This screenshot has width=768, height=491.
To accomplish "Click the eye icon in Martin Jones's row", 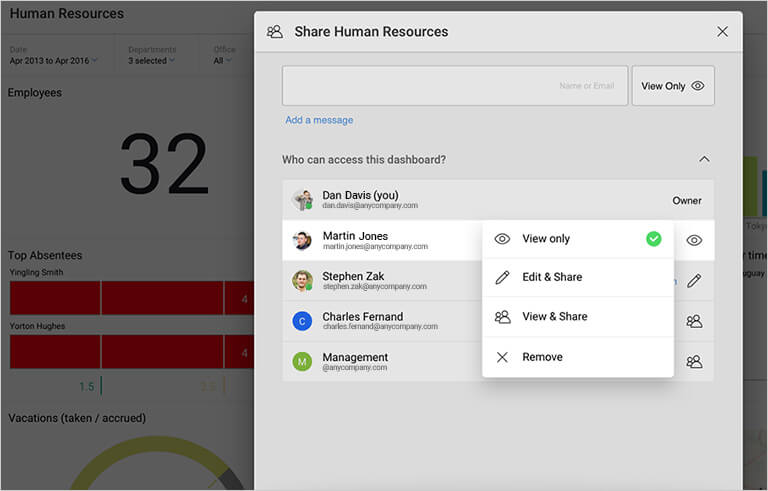I will [x=694, y=240].
